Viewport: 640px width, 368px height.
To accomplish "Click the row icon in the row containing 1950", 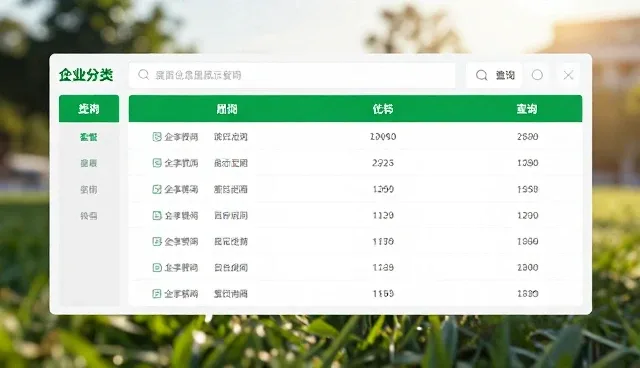I will (x=157, y=189).
